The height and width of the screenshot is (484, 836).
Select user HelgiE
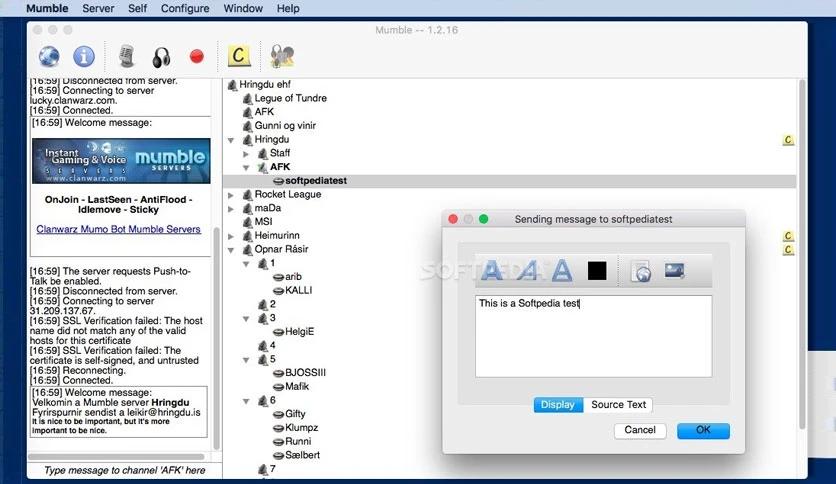299,332
